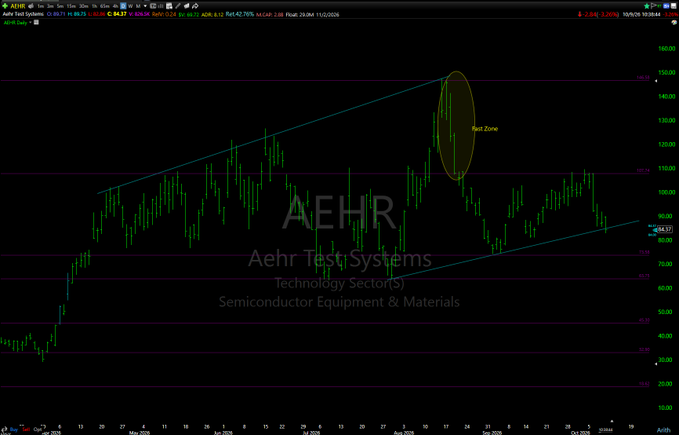Click the -2.84 price change readout

pyautogui.click(x=590, y=14)
